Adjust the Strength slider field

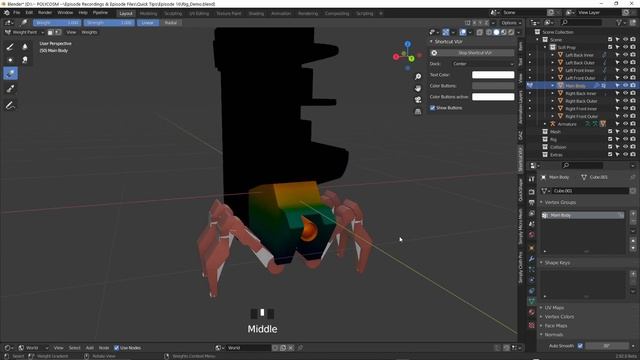coord(109,23)
